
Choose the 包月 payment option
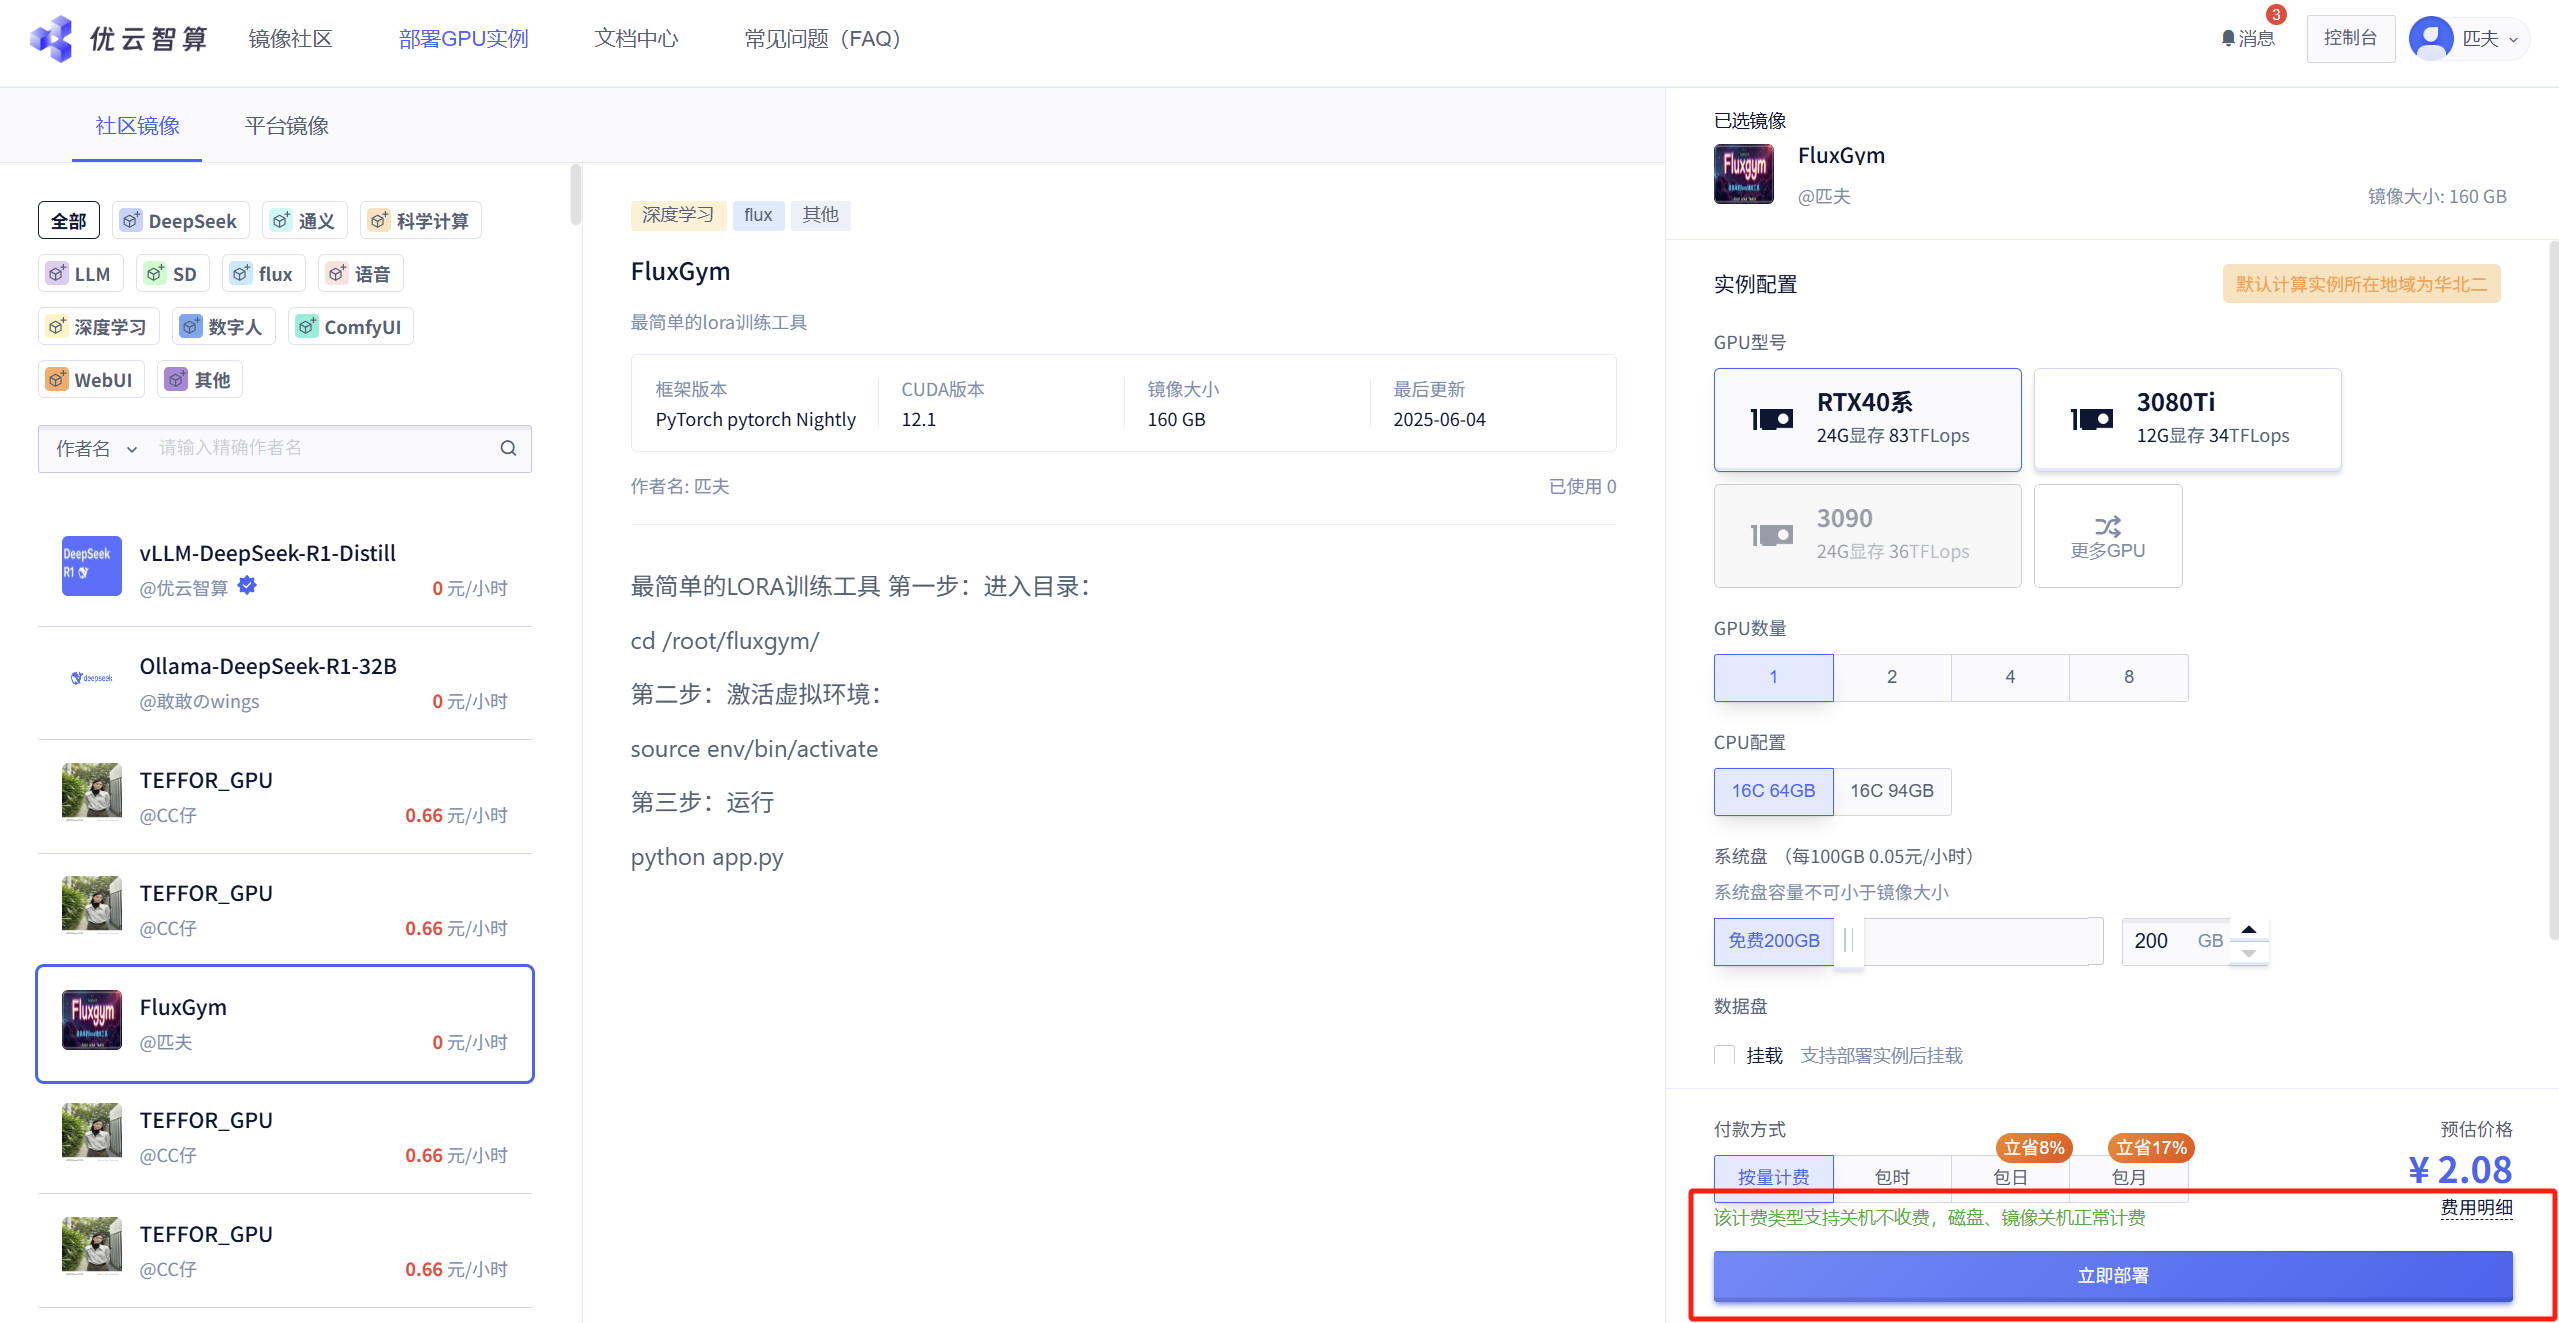point(2128,1177)
